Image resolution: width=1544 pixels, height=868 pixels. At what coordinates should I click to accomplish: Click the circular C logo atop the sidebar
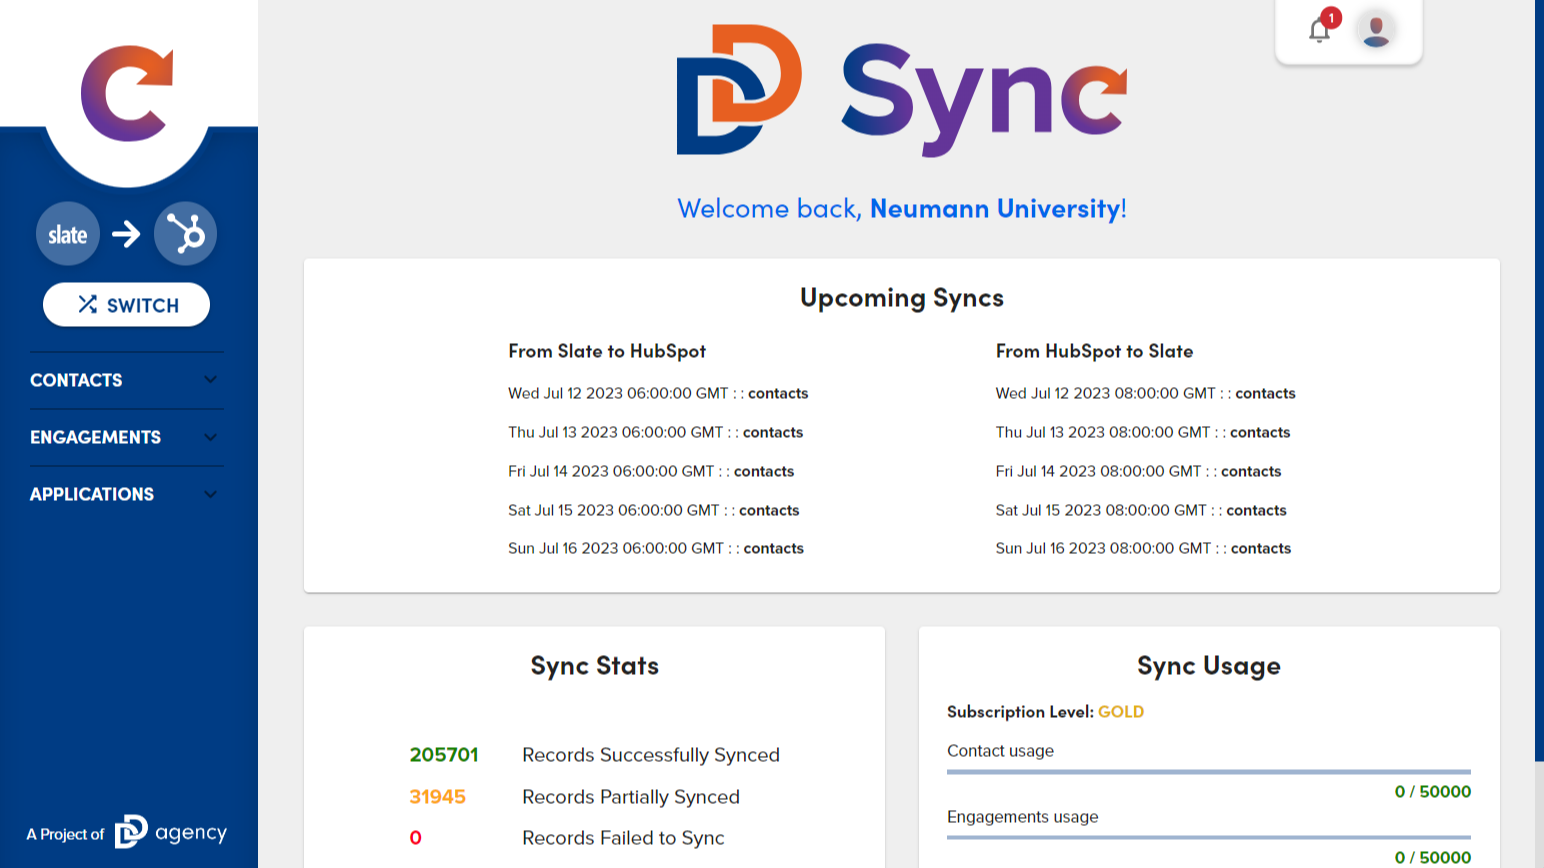[126, 93]
